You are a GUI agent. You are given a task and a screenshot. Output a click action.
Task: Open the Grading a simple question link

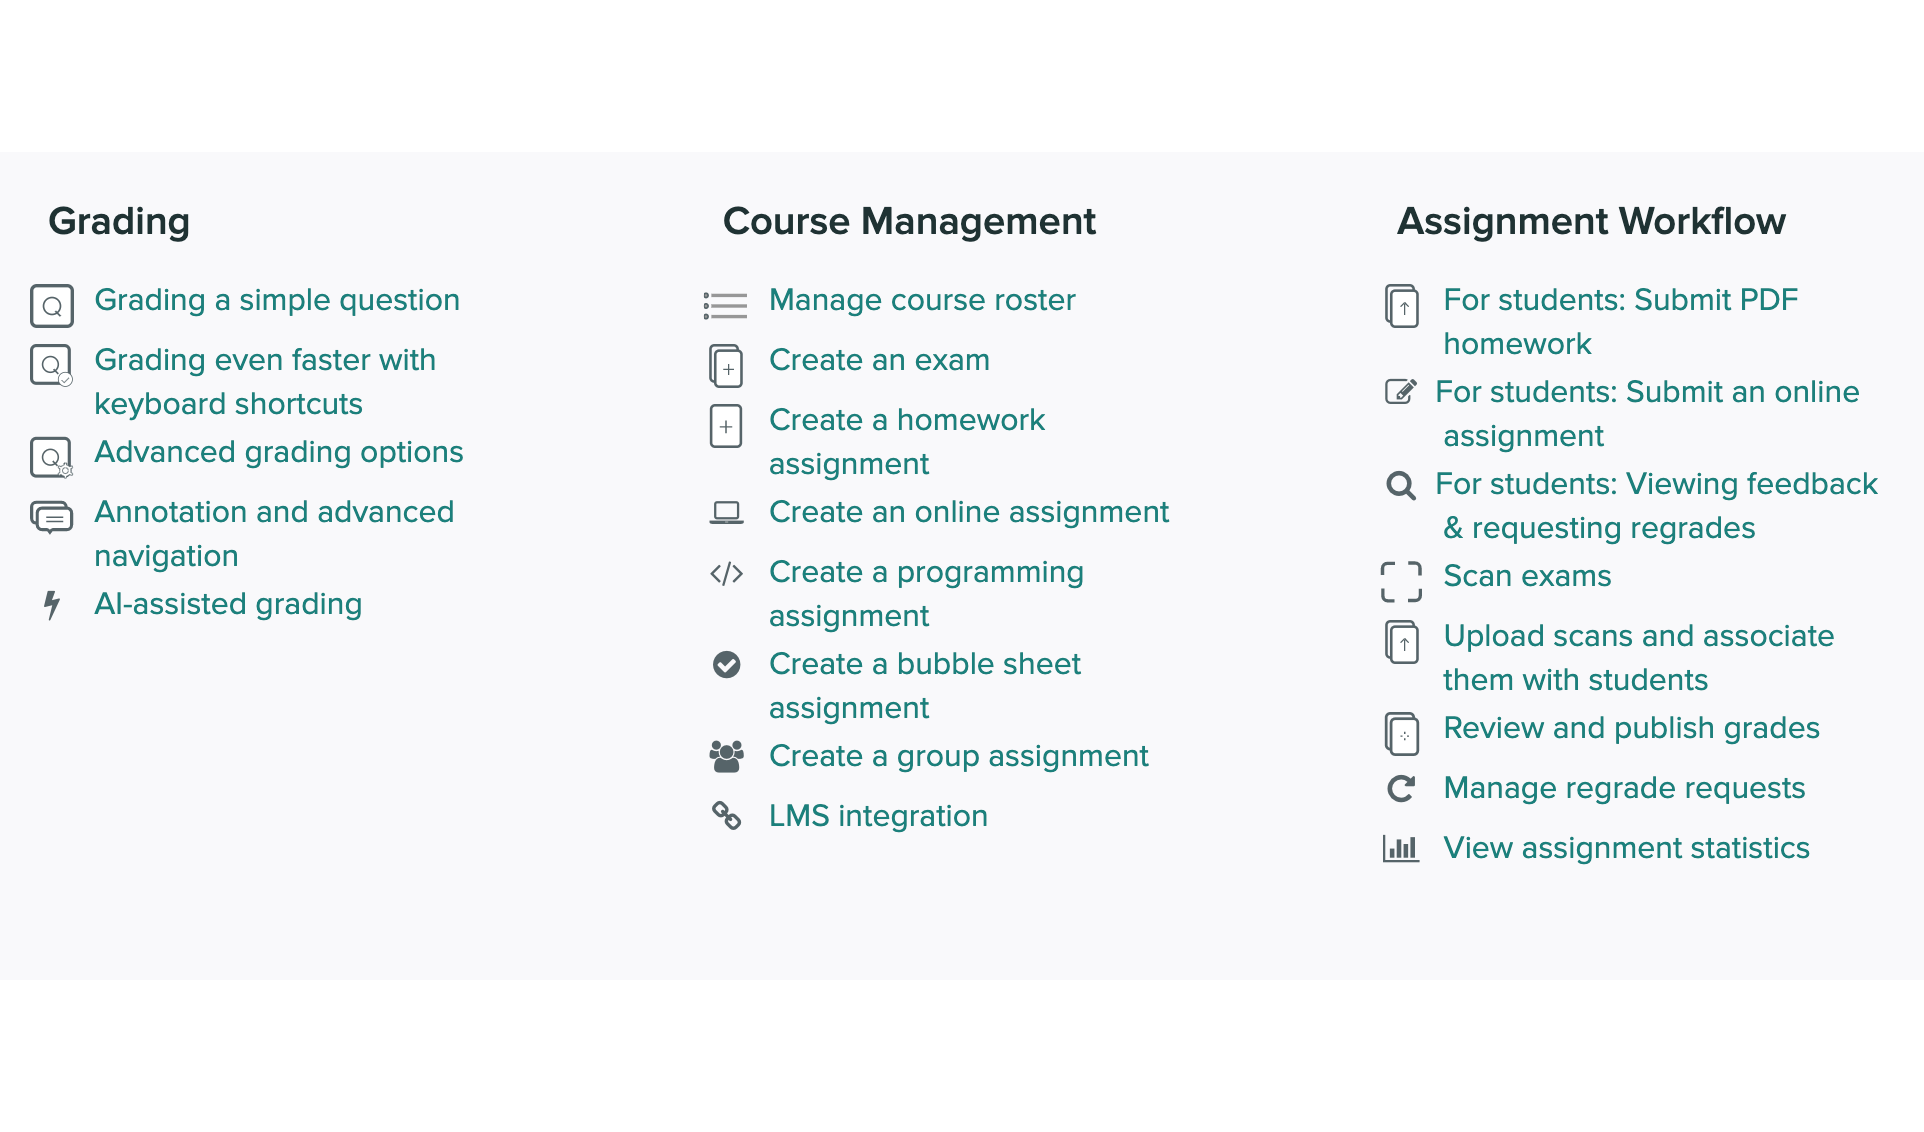277,300
